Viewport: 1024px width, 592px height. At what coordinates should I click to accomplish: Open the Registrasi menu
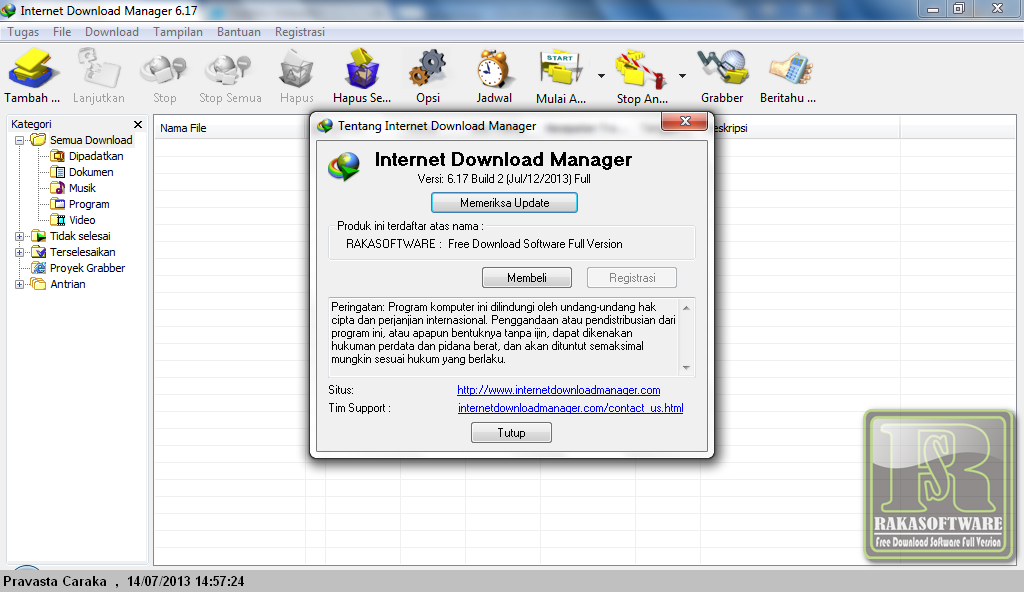[x=300, y=32]
